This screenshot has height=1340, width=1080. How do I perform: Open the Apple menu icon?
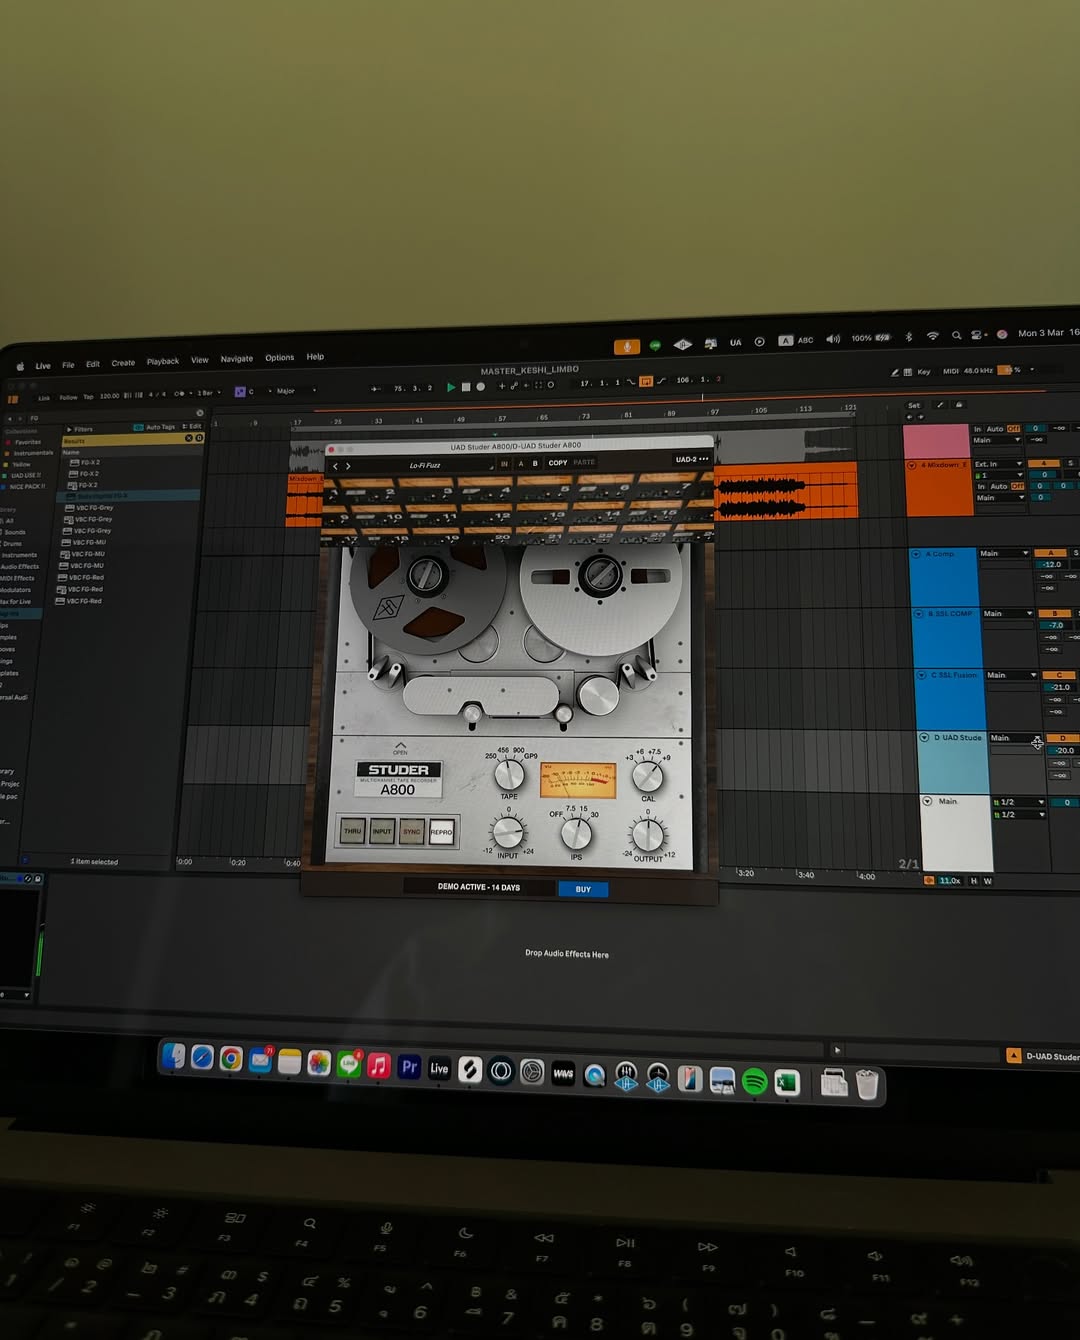[x=20, y=367]
